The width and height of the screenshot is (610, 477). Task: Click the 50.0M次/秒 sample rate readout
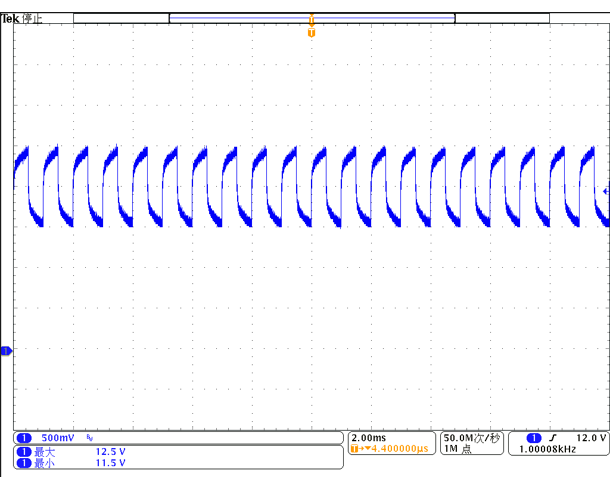coord(472,438)
